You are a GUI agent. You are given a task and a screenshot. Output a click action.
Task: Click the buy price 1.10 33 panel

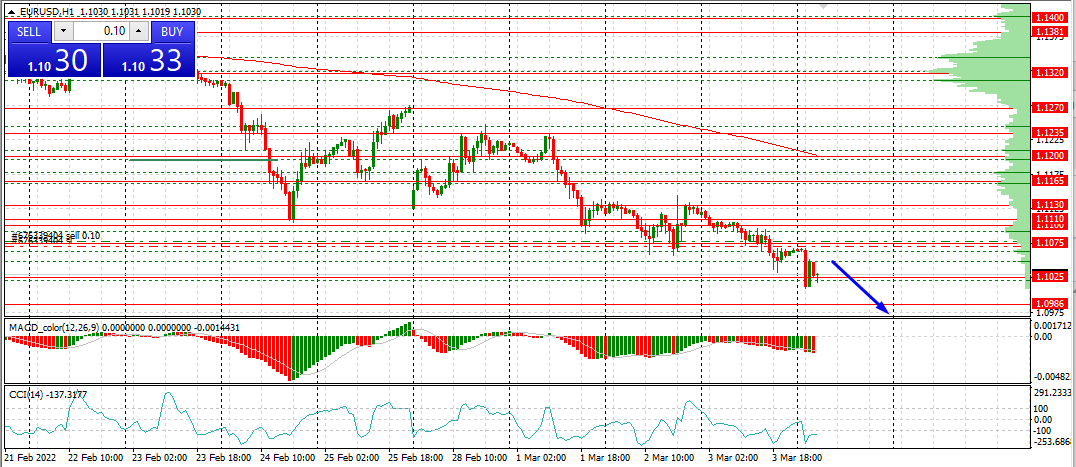[148, 60]
